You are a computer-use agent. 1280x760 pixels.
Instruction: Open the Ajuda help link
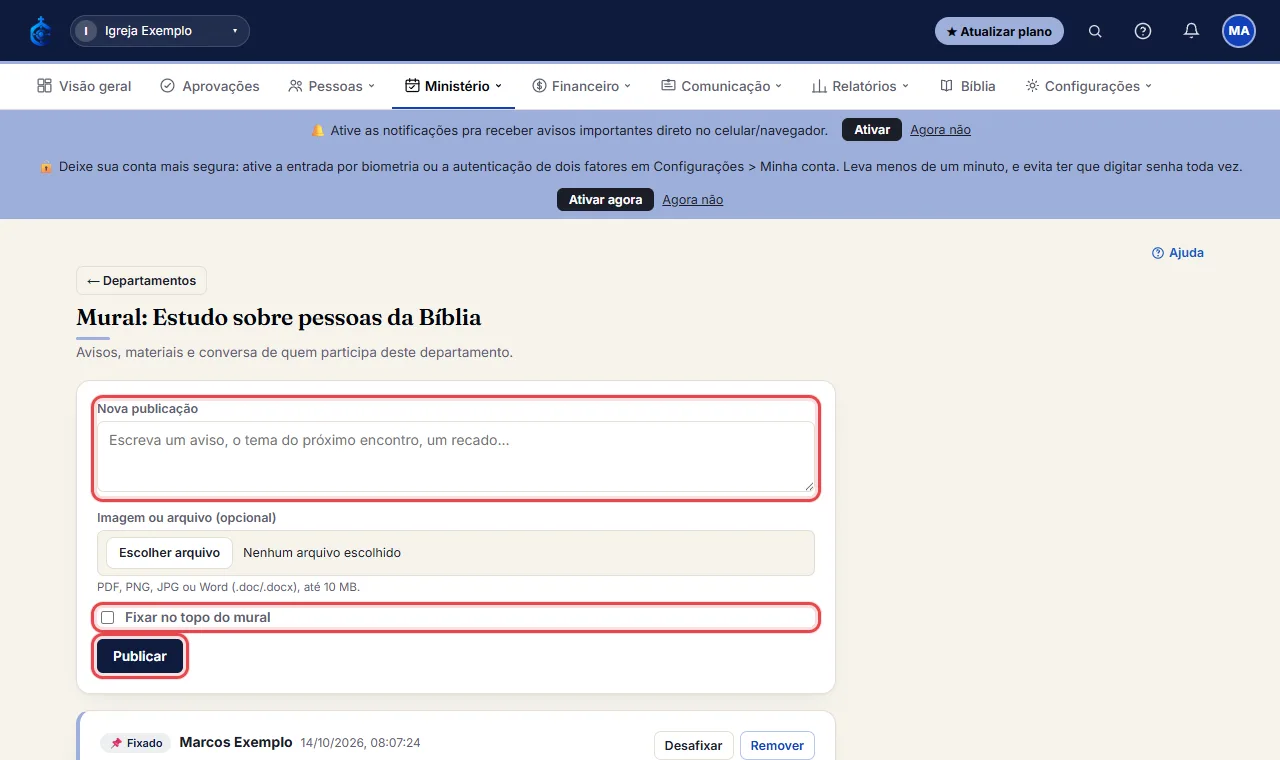pos(1178,253)
